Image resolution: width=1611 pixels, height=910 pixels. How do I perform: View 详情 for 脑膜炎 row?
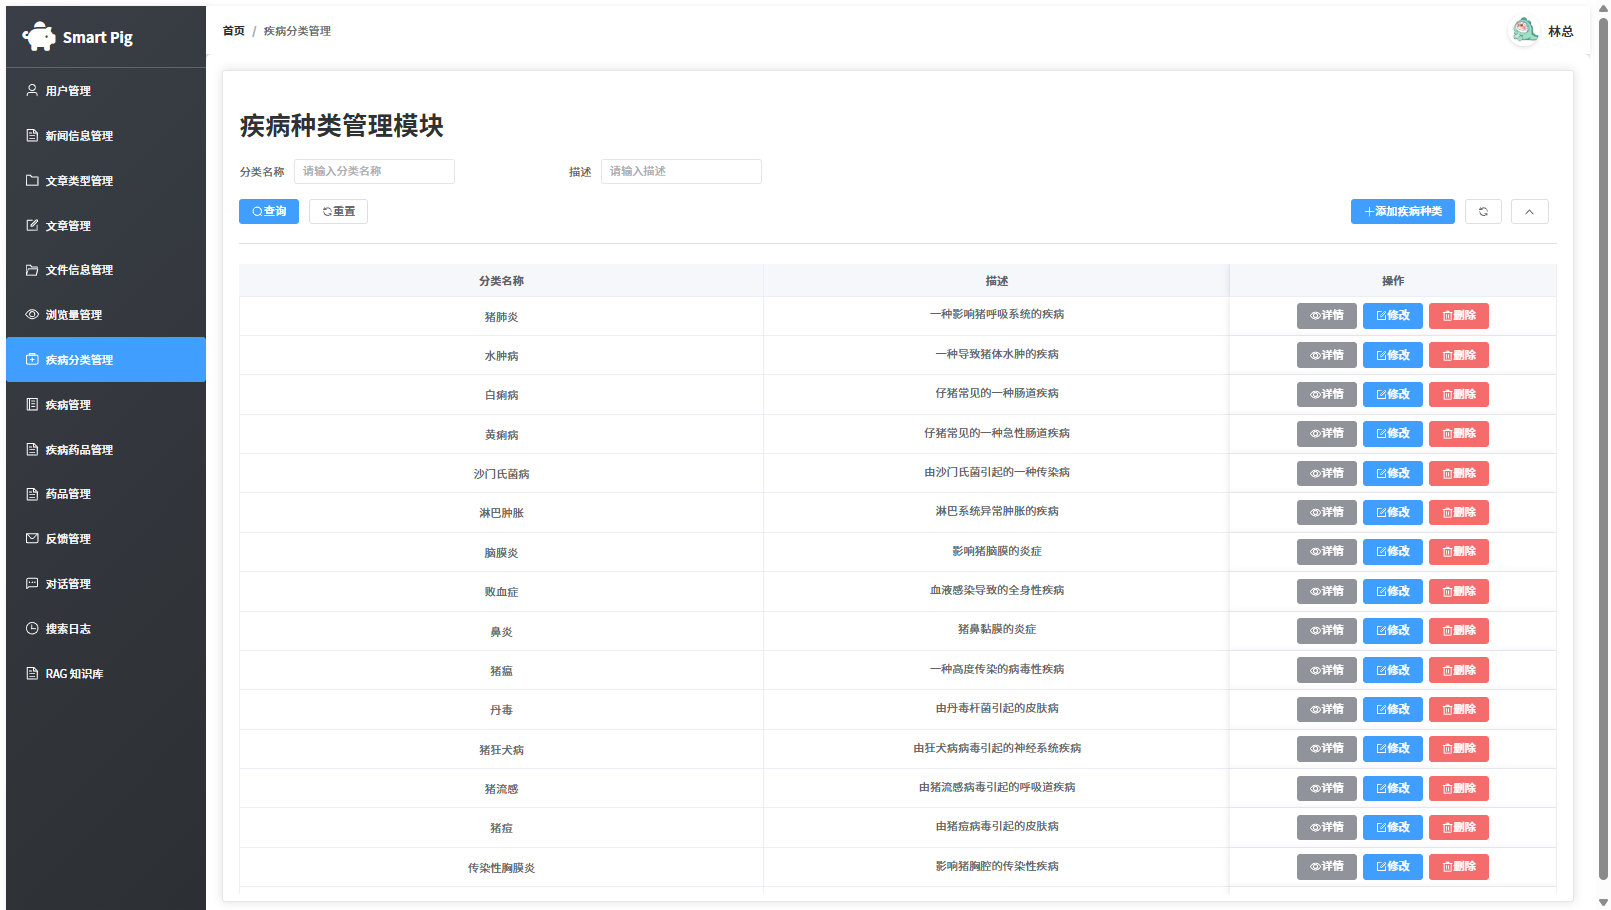pos(1326,552)
